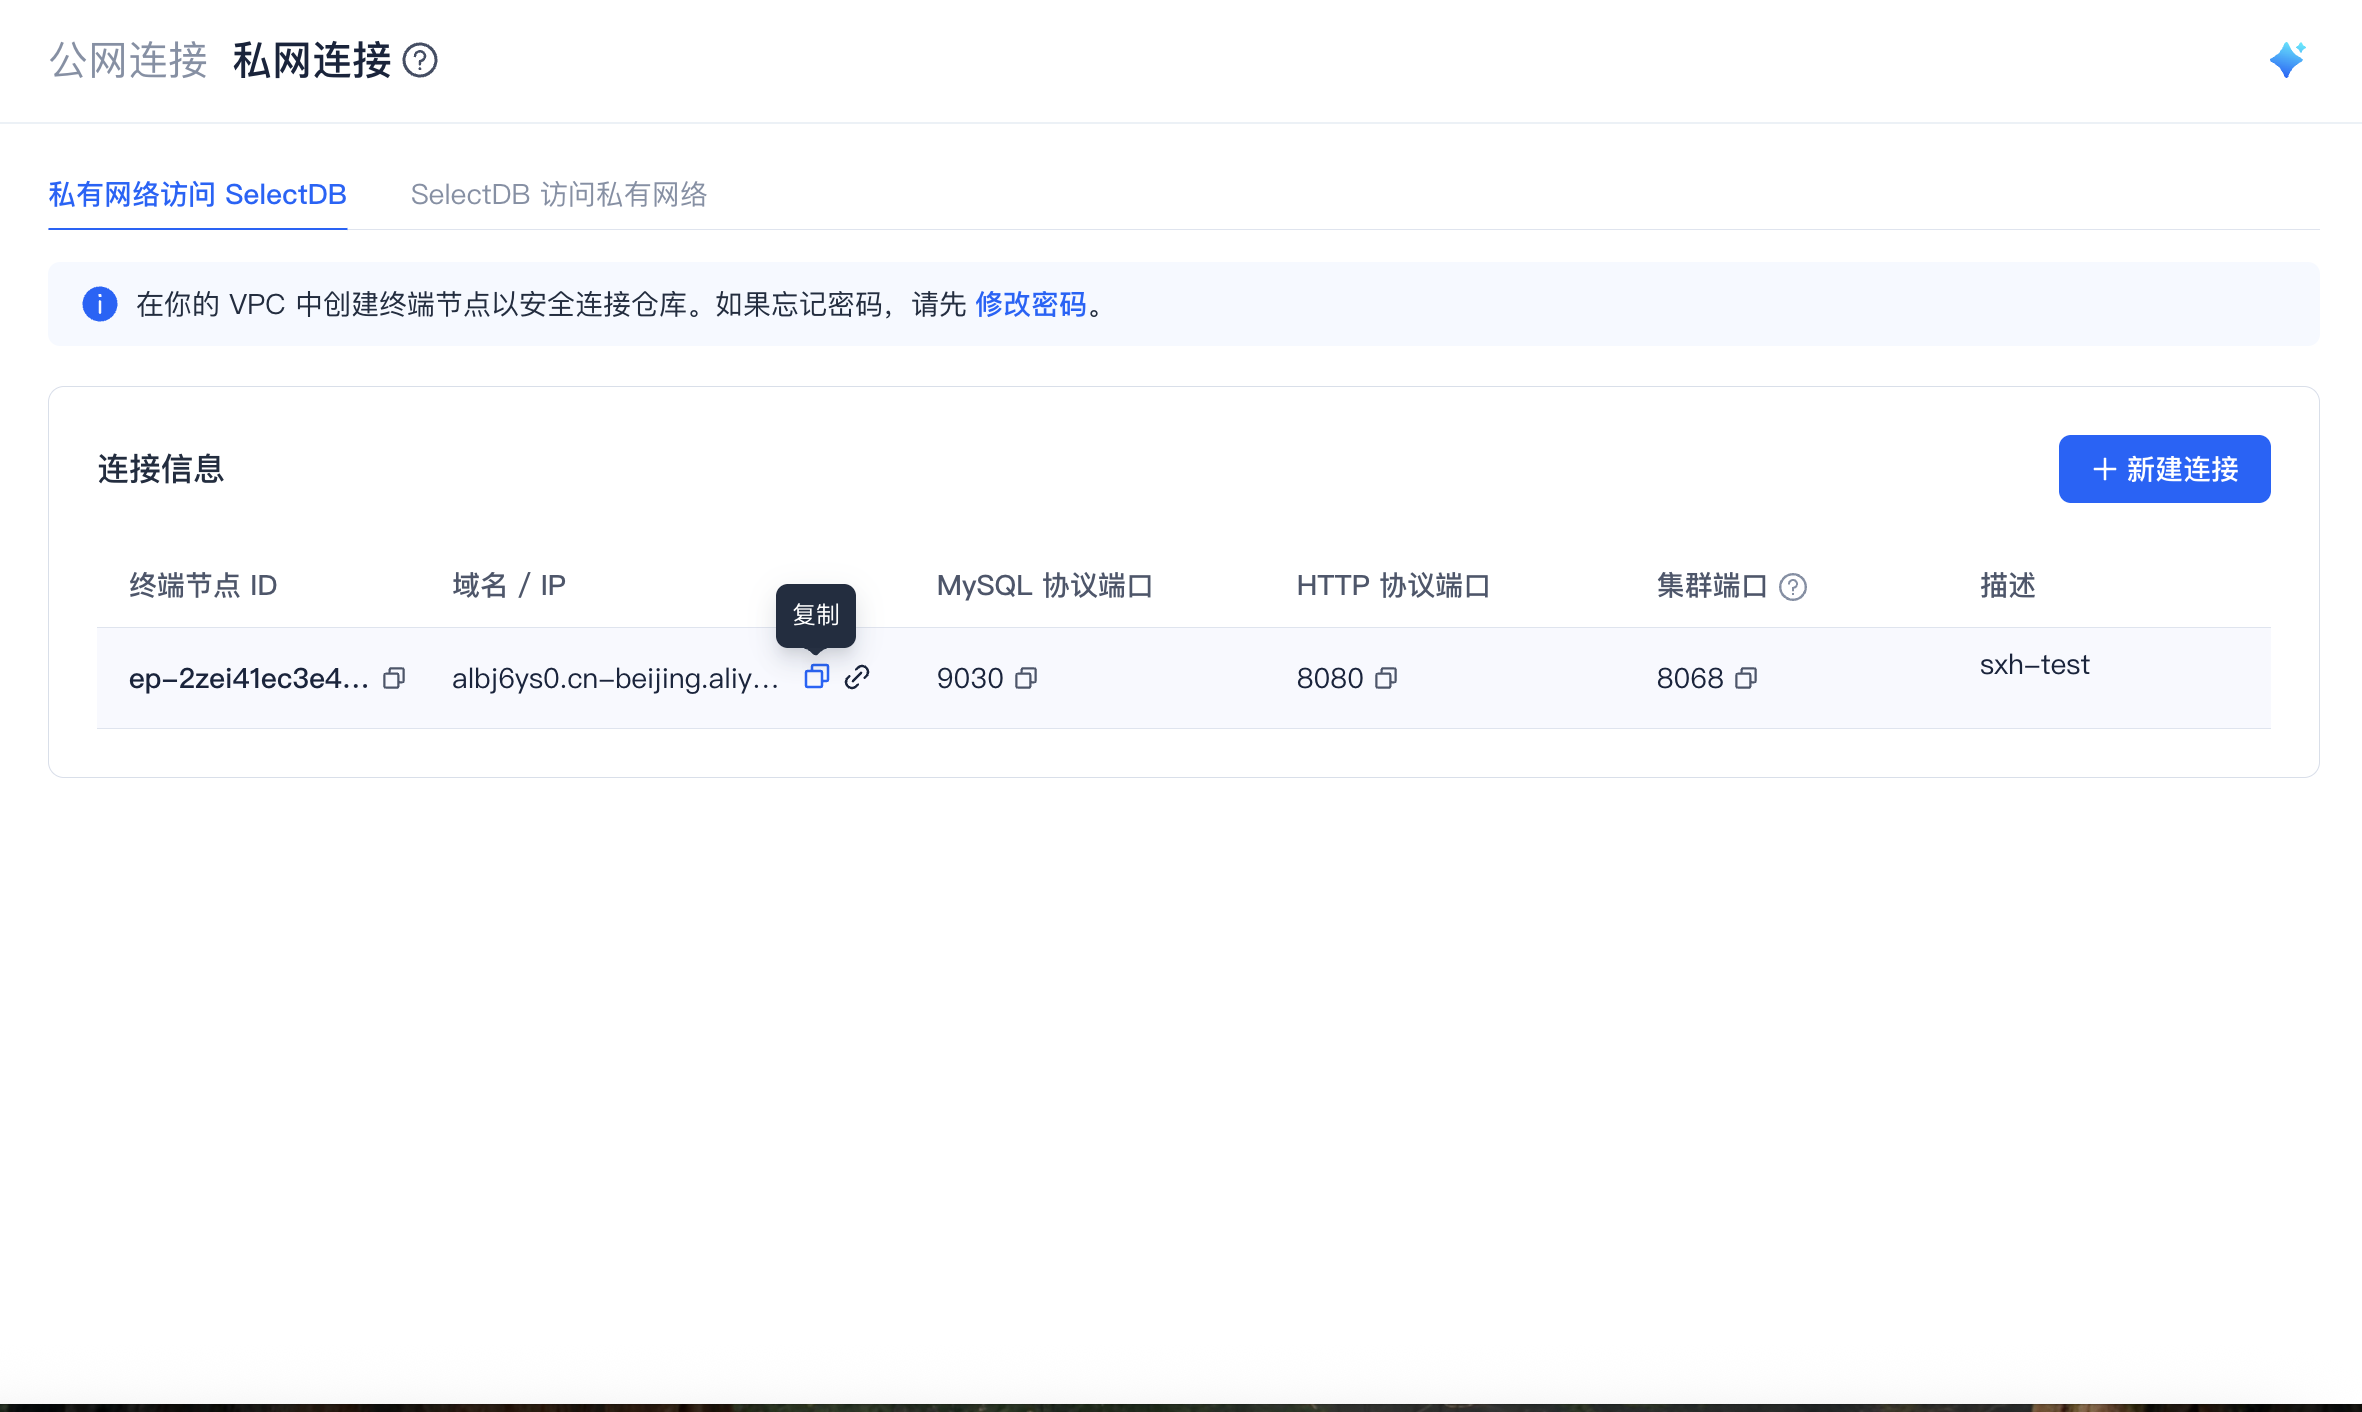
Task: Follow the 修改密码 link
Action: [x=1031, y=304]
